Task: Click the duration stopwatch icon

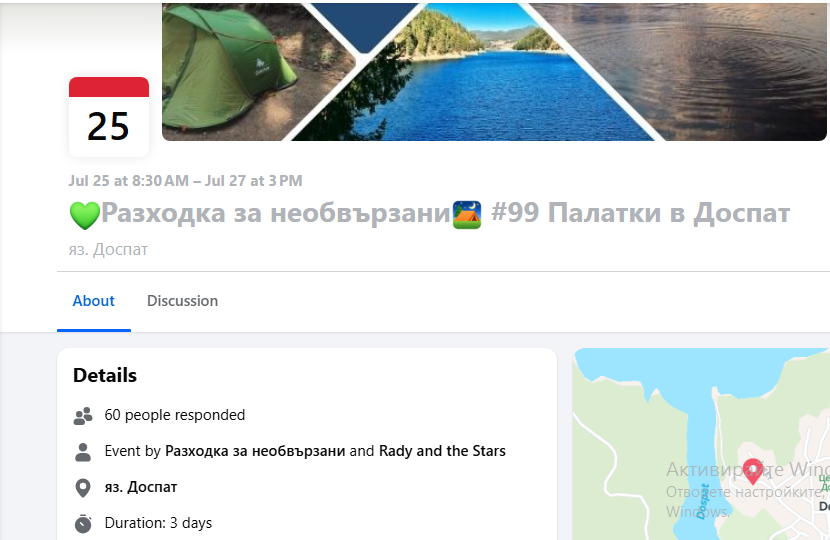Action: pyautogui.click(x=83, y=524)
